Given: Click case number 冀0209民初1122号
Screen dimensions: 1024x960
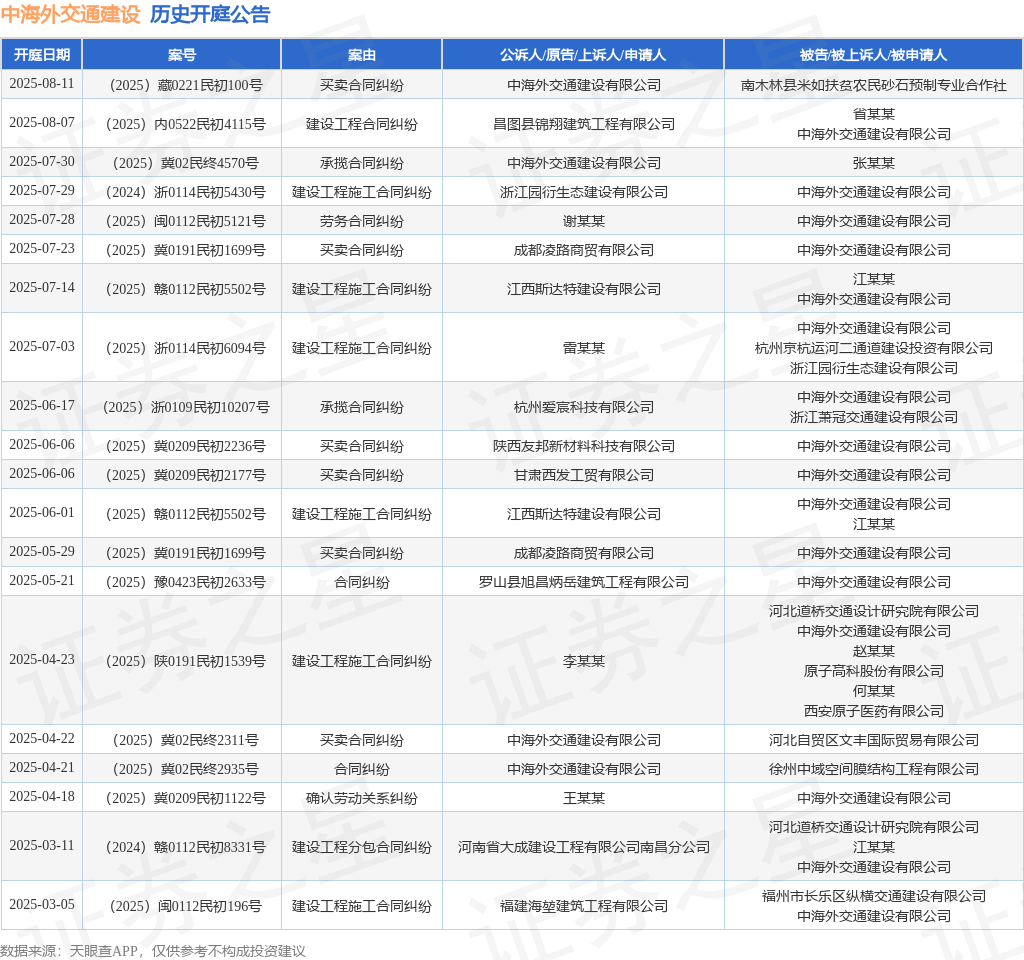Looking at the screenshot, I should tap(186, 798).
